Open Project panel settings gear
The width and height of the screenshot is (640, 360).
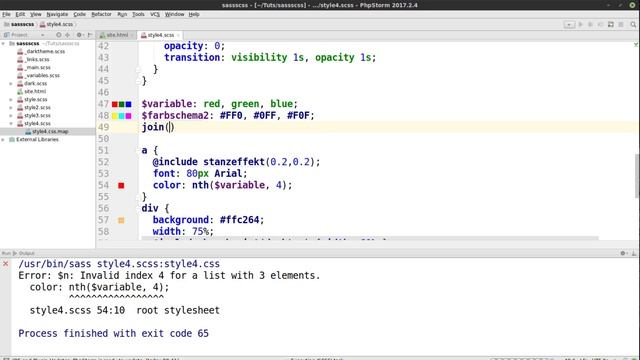point(79,35)
